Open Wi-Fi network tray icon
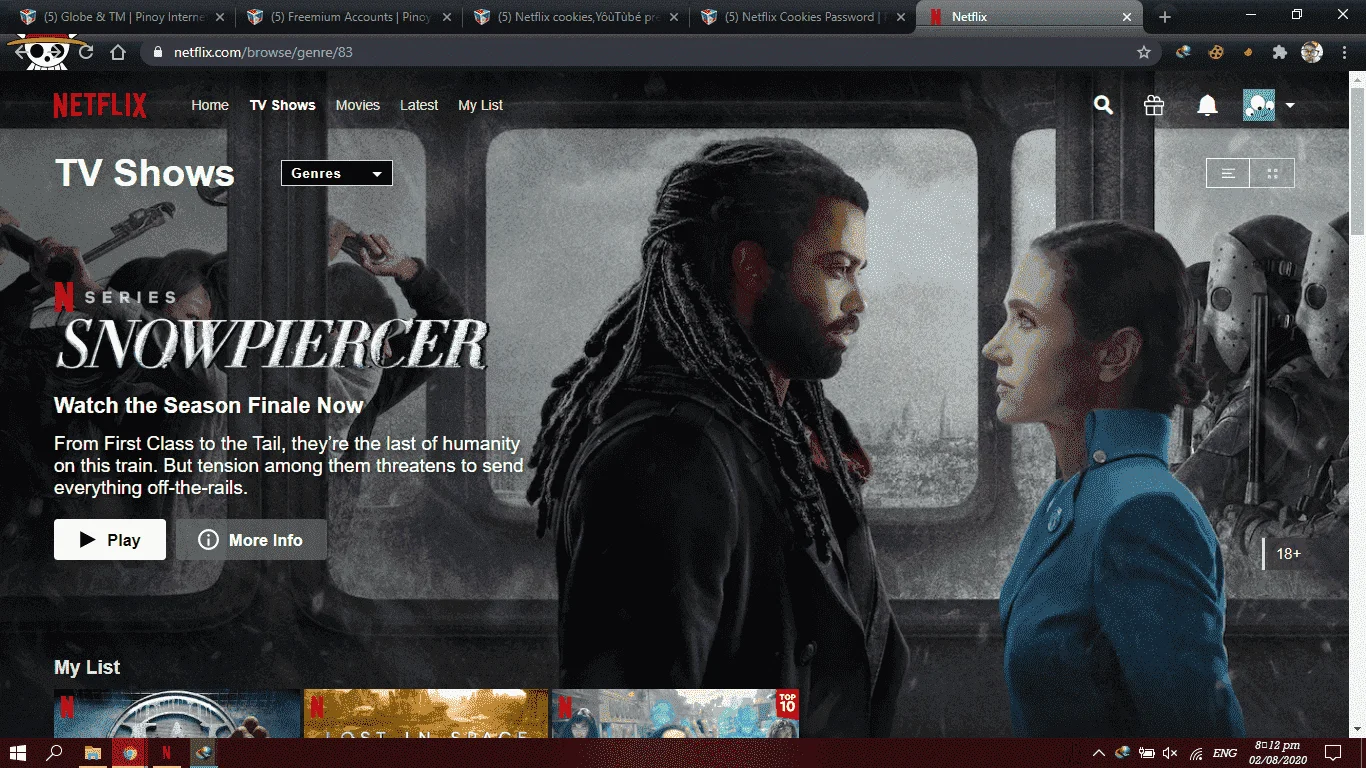Image resolution: width=1366 pixels, height=768 pixels. pos(1196,752)
